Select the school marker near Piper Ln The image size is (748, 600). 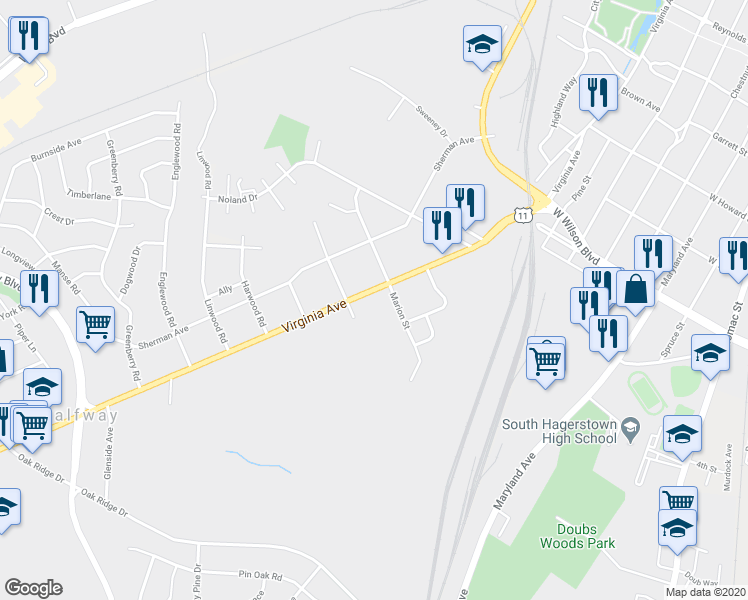click(42, 391)
